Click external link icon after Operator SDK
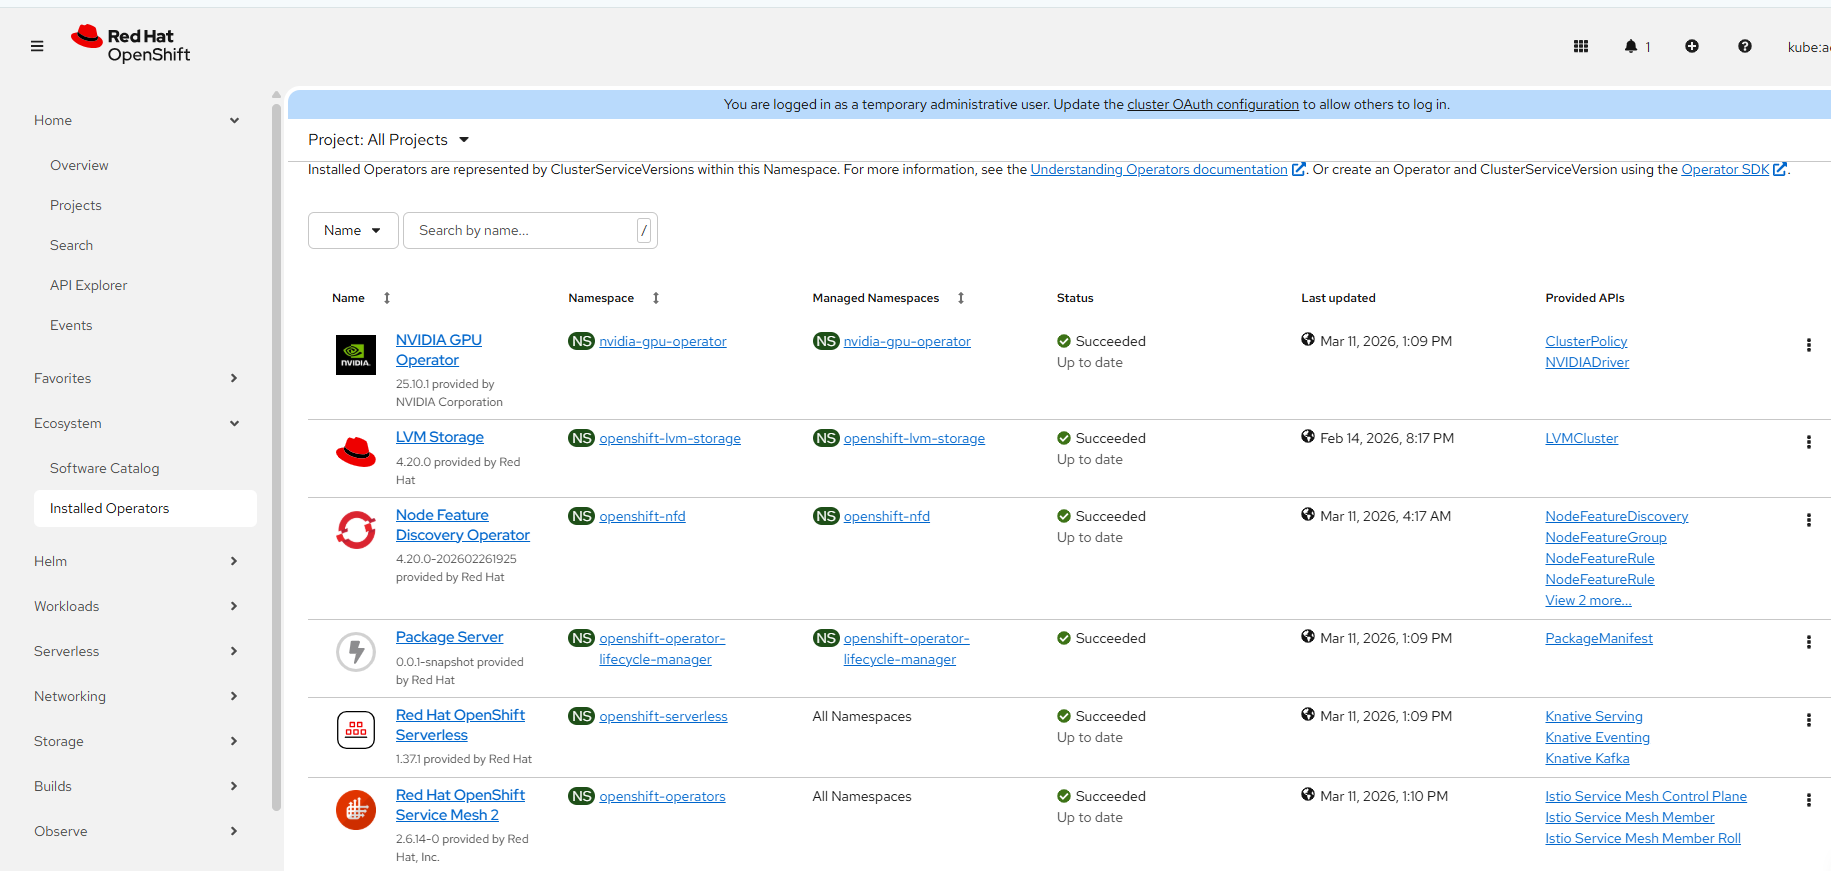Viewport: 1831px width, 871px height. coord(1780,169)
